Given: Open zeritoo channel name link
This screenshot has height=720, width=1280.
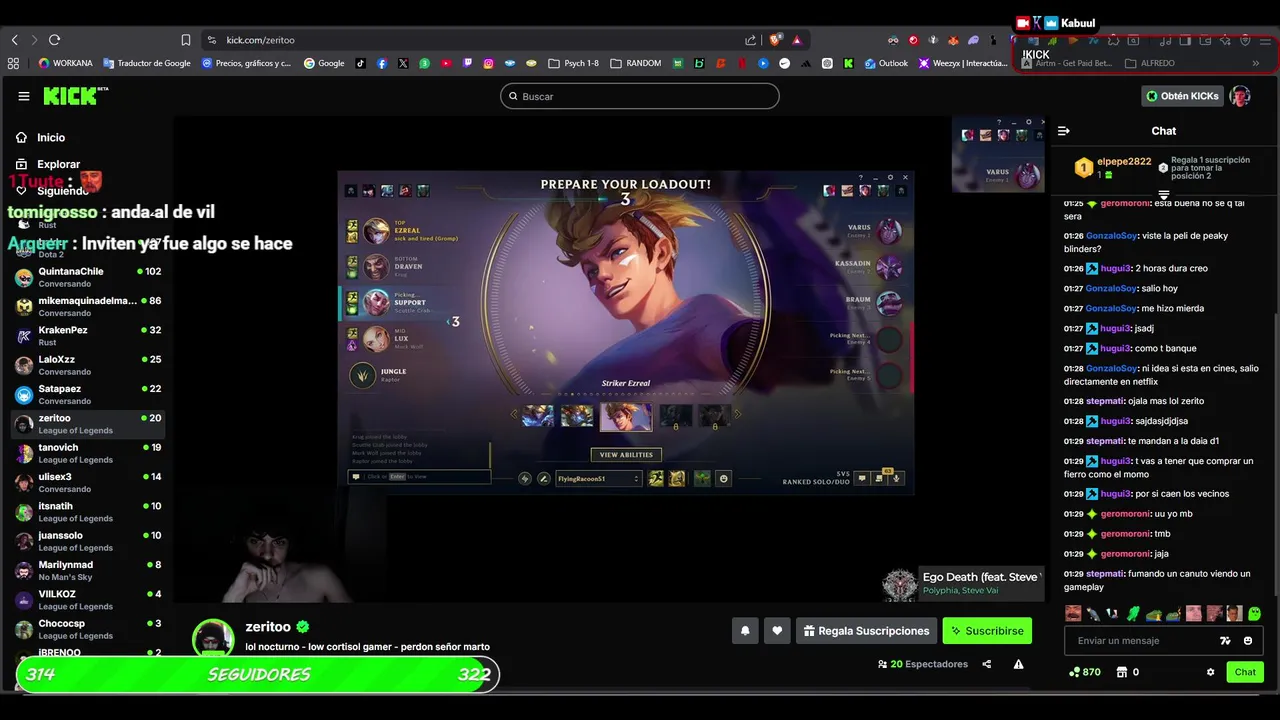Looking at the screenshot, I should pos(268,627).
